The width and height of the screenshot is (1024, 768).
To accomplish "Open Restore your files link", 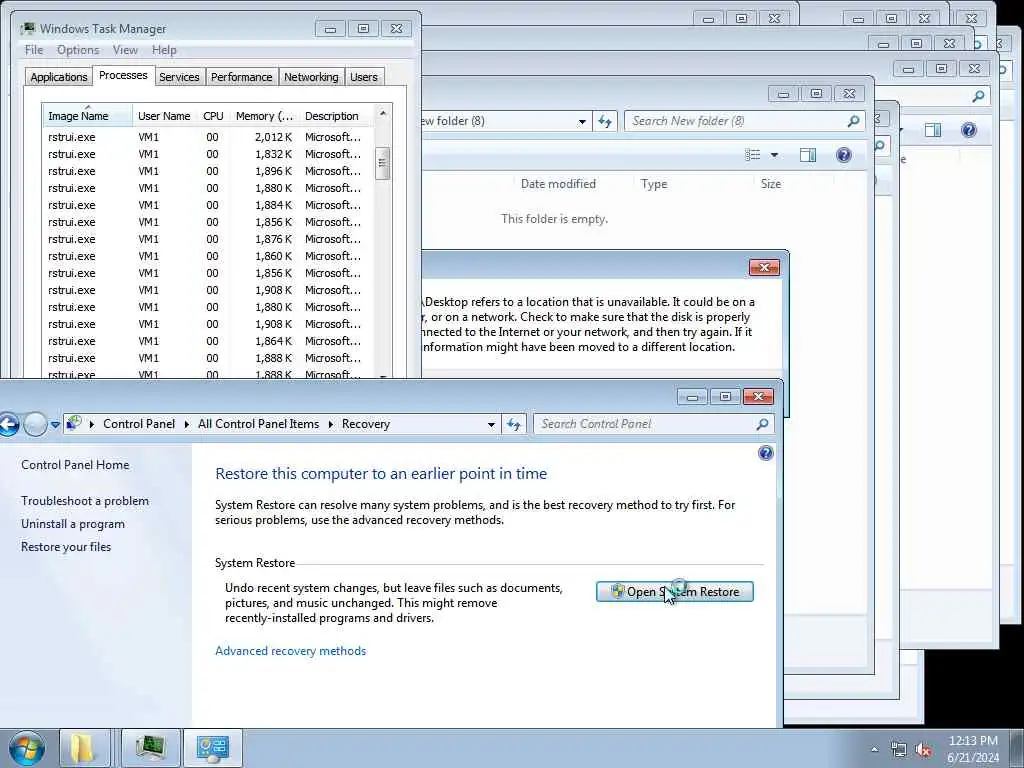I will (66, 547).
